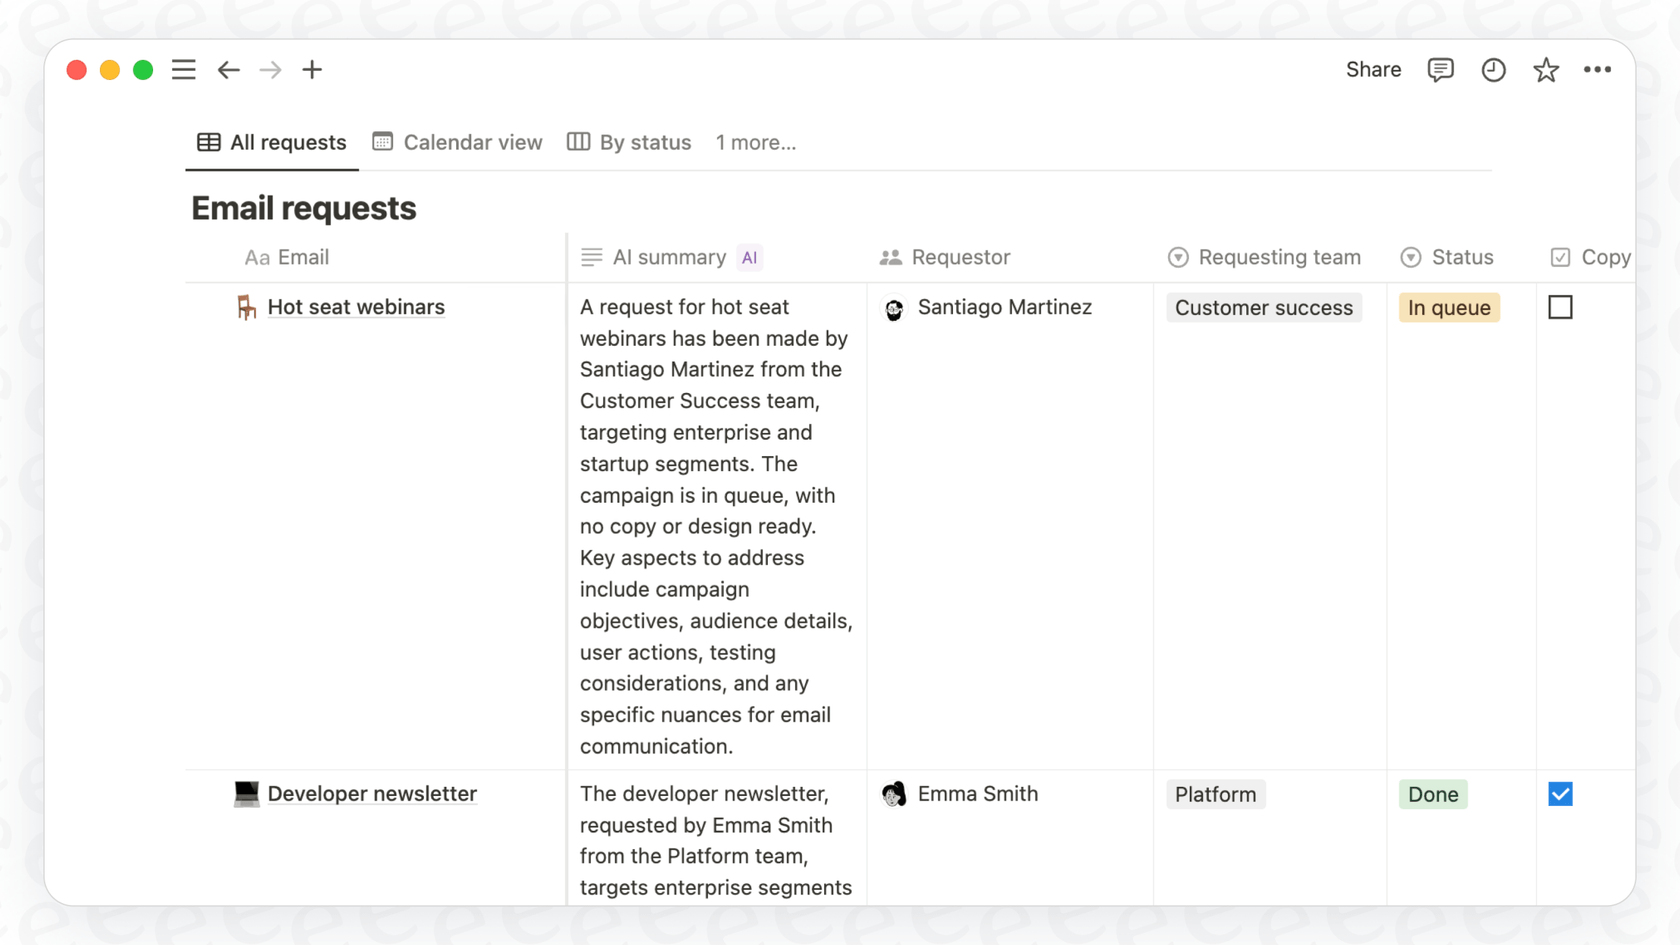Check the Copy box for Hot seat webinars
This screenshot has height=945, width=1680.
tap(1560, 308)
